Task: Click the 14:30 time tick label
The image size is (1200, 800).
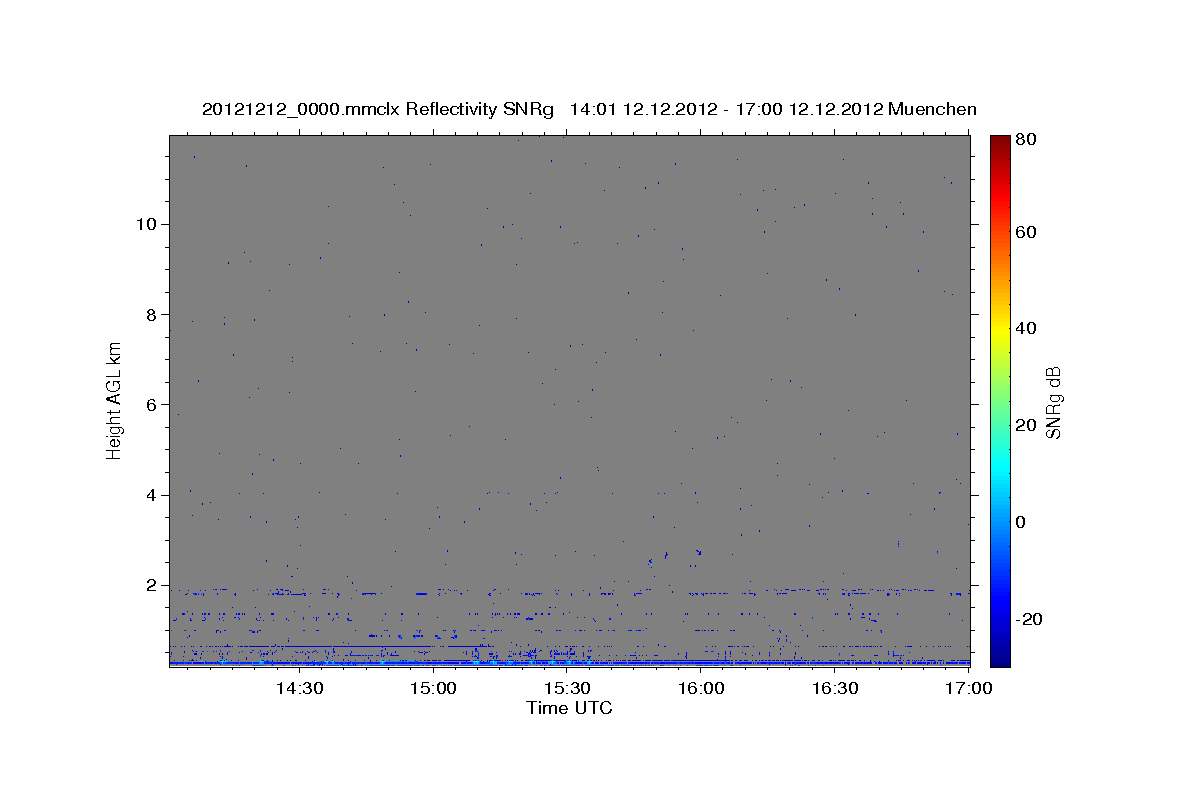Action: tap(298, 689)
